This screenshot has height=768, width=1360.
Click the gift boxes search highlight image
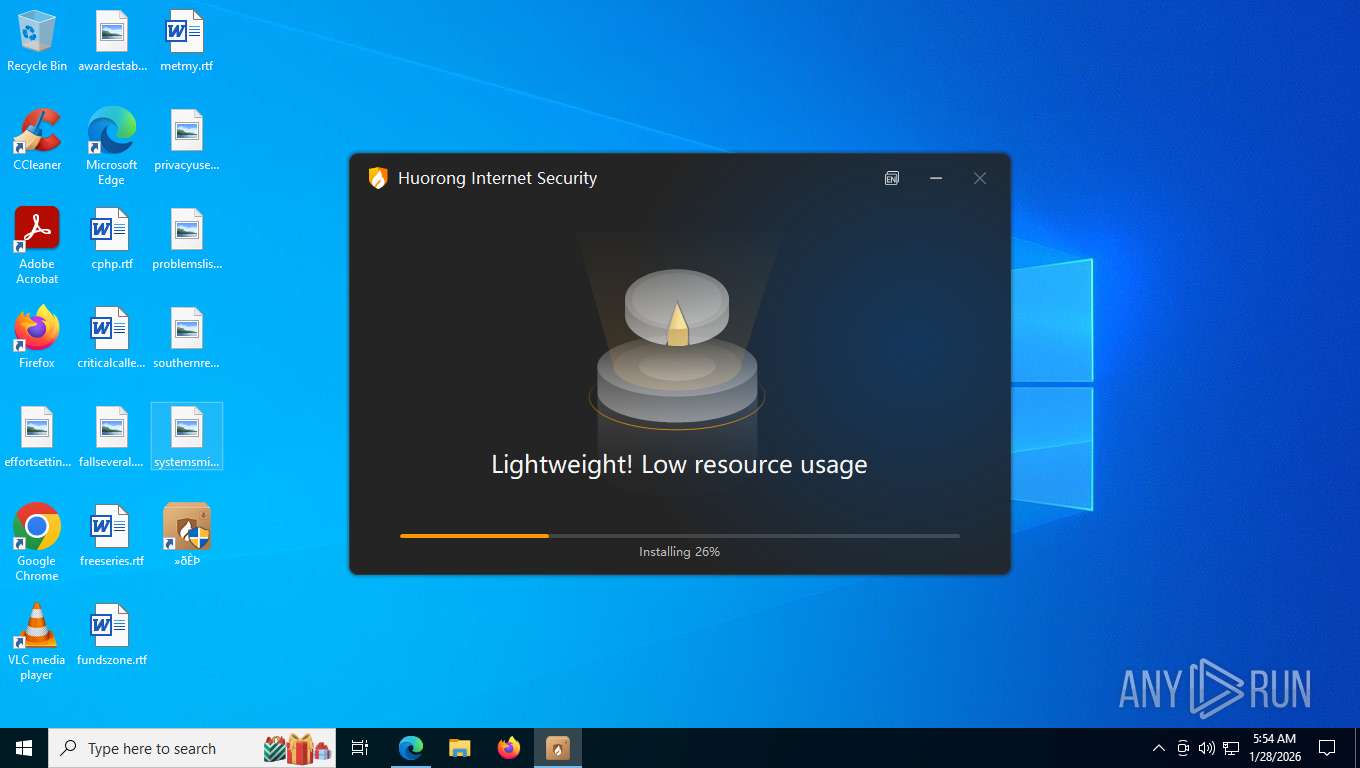pos(297,748)
